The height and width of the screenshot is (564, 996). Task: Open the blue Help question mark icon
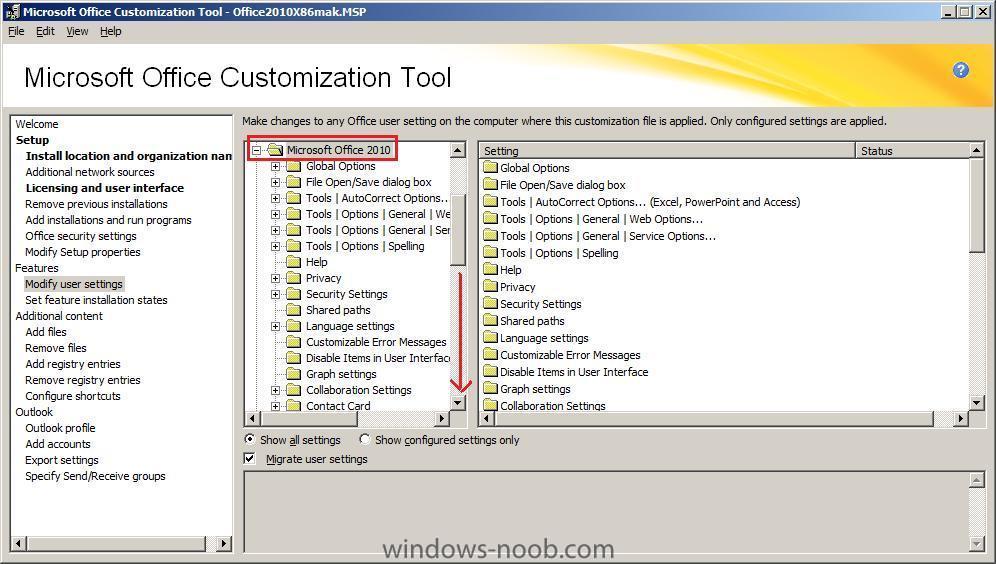click(x=960, y=70)
